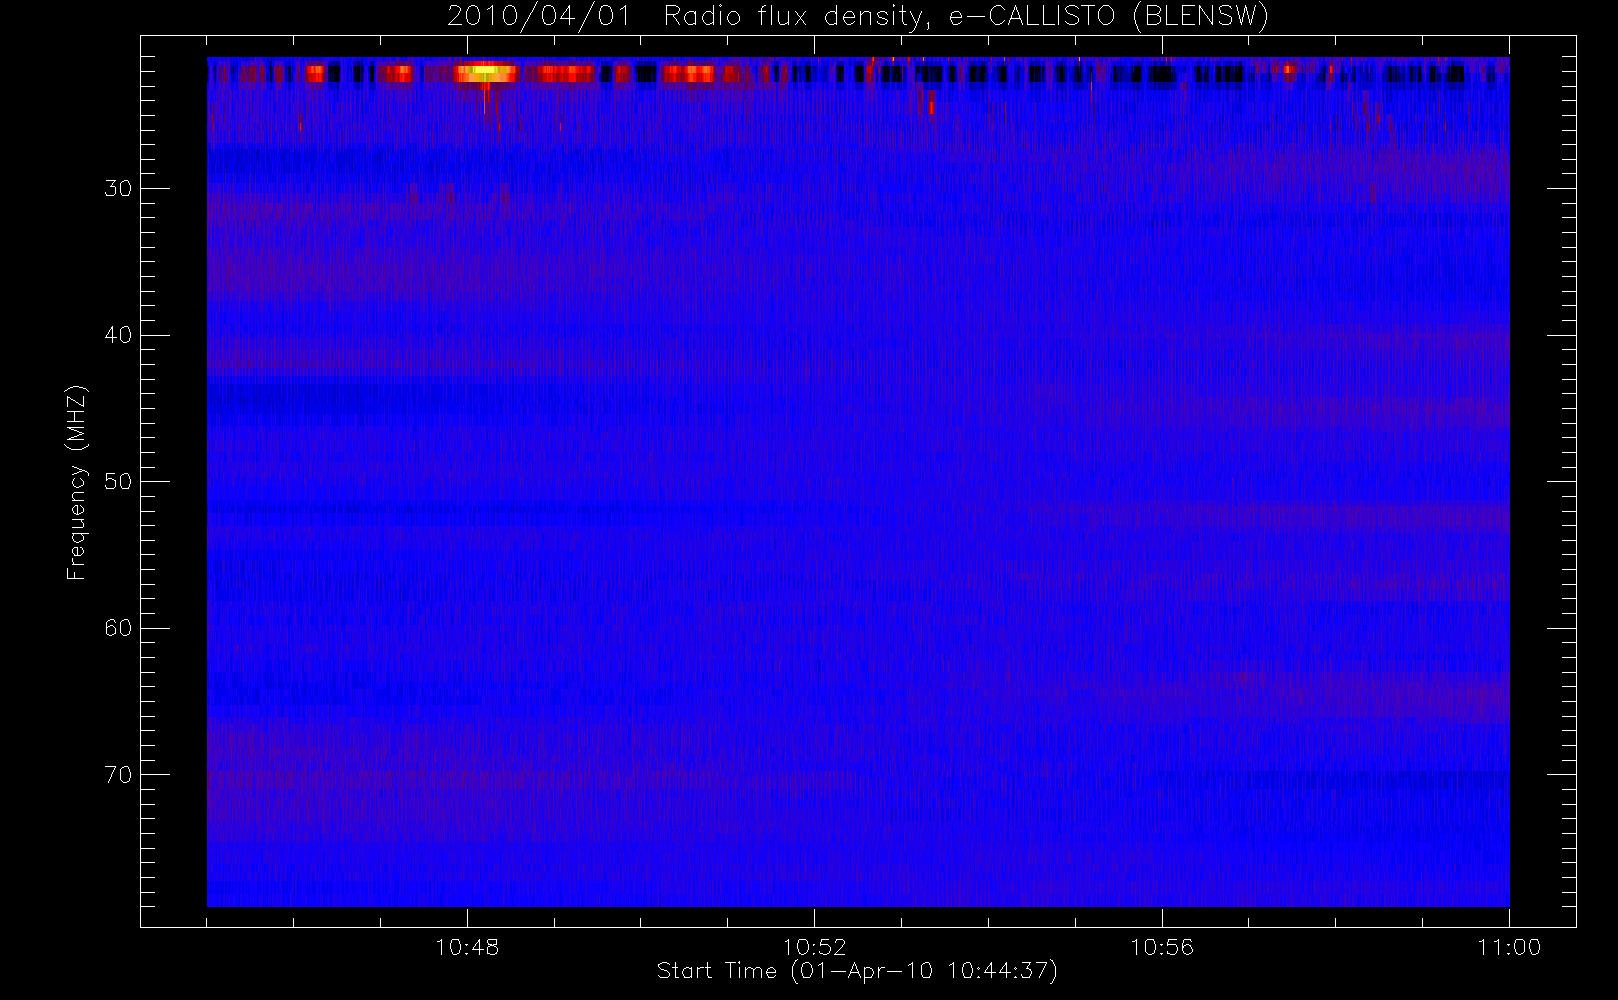The height and width of the screenshot is (1000, 1618).
Task: Click the '30' frequency tick label
Action: (x=118, y=188)
